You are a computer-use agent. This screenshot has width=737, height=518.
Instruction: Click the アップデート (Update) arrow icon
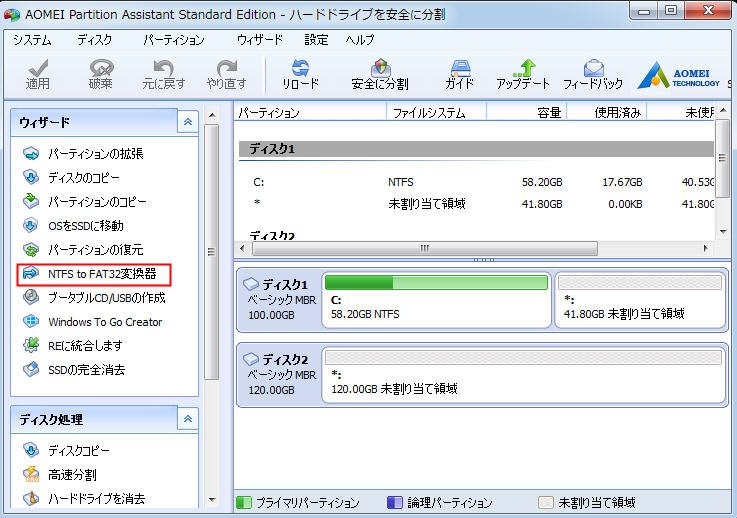[x=525, y=67]
